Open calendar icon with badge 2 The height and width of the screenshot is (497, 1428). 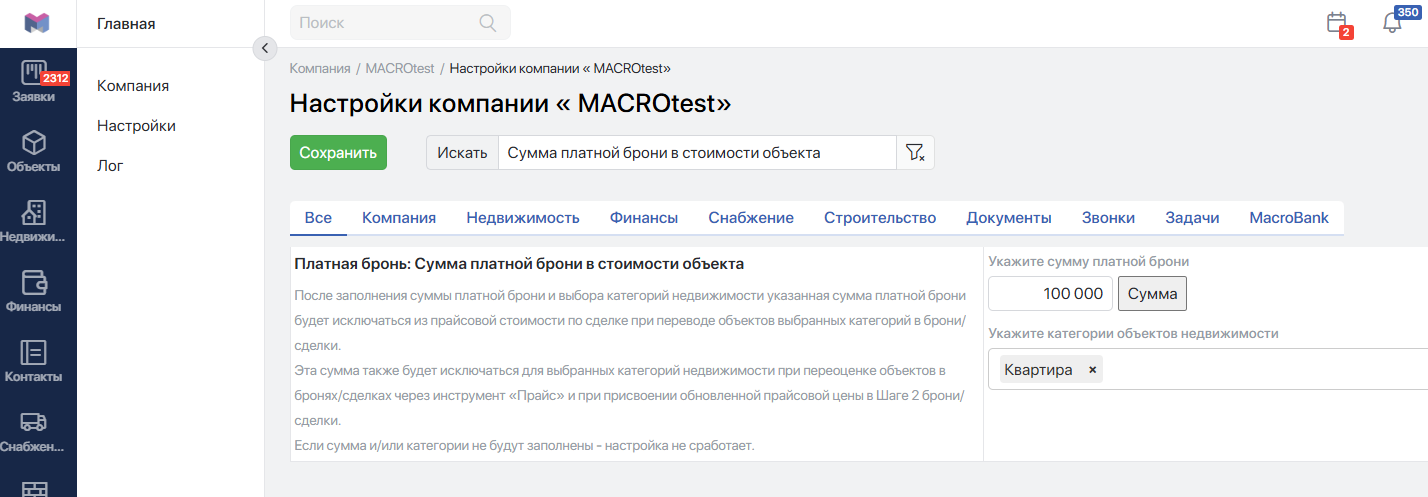(x=1337, y=23)
